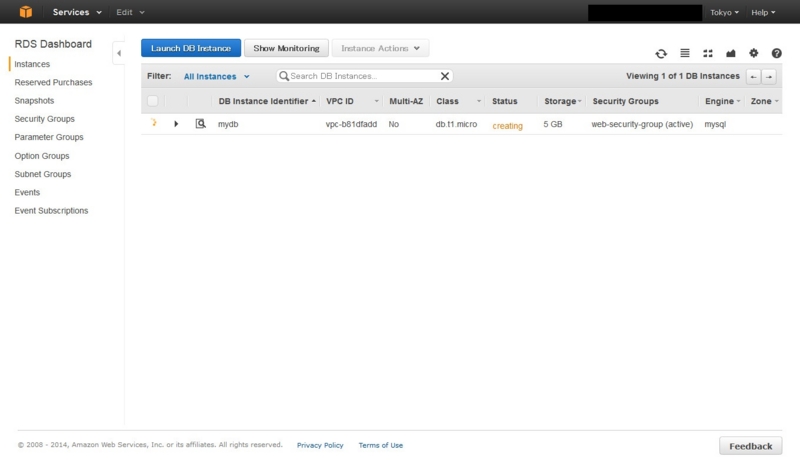This screenshot has width=800, height=460.
Task: Click the Multi-AZ column header
Action: [x=406, y=101]
